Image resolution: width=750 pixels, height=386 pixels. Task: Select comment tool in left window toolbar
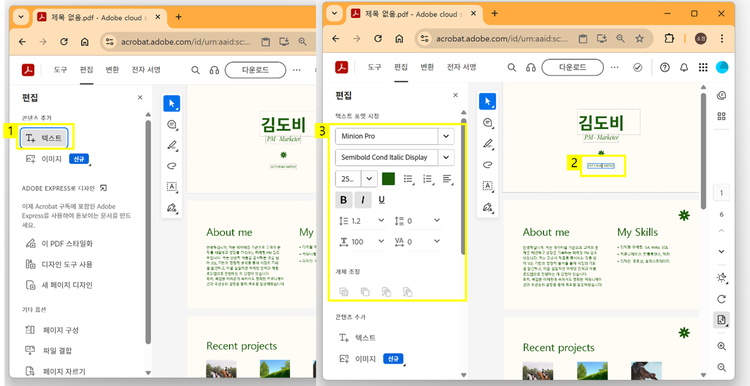click(172, 124)
